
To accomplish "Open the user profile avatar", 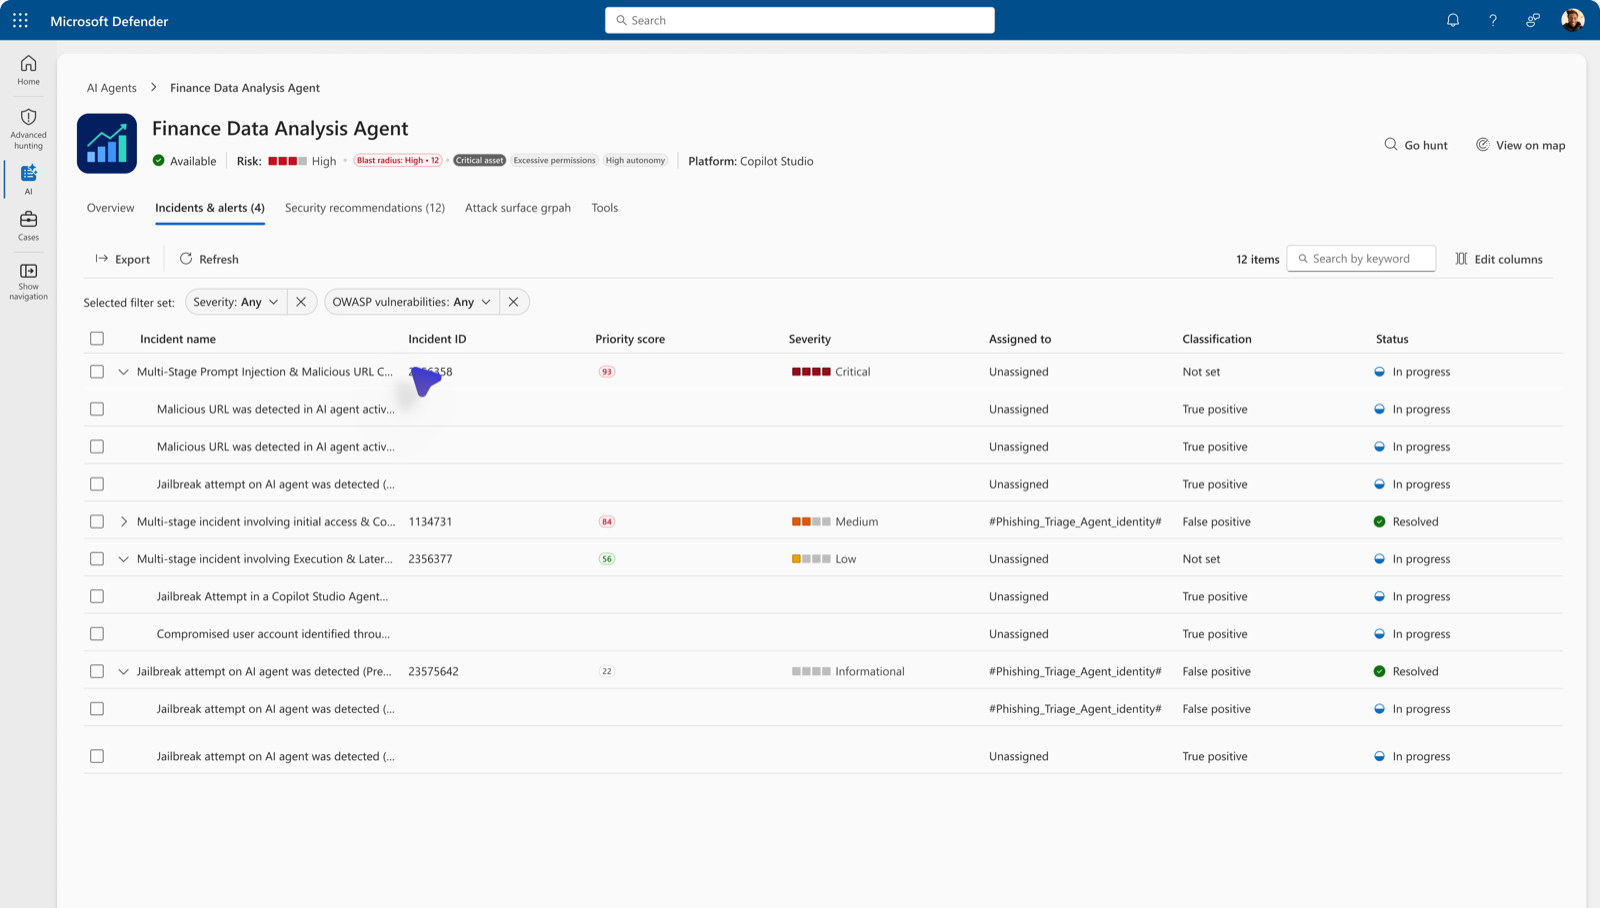I will [x=1573, y=20].
